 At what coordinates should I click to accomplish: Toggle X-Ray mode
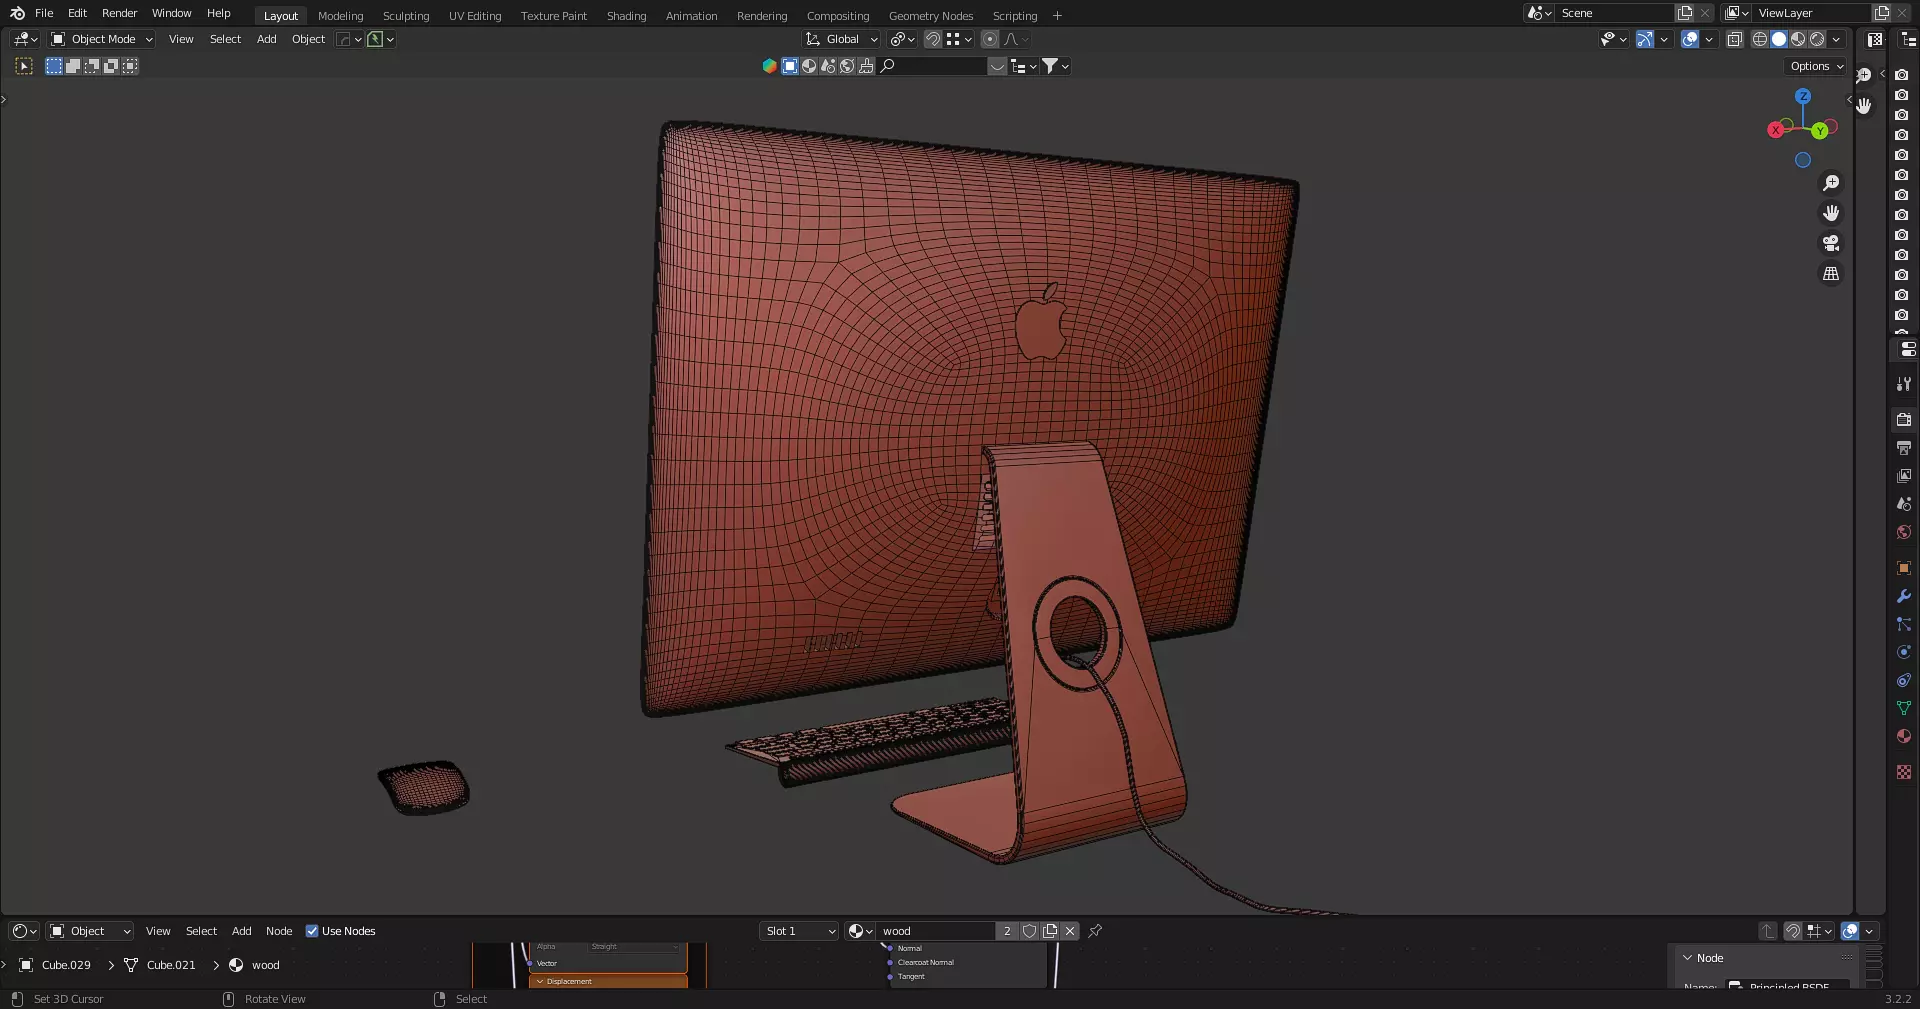click(x=1735, y=39)
